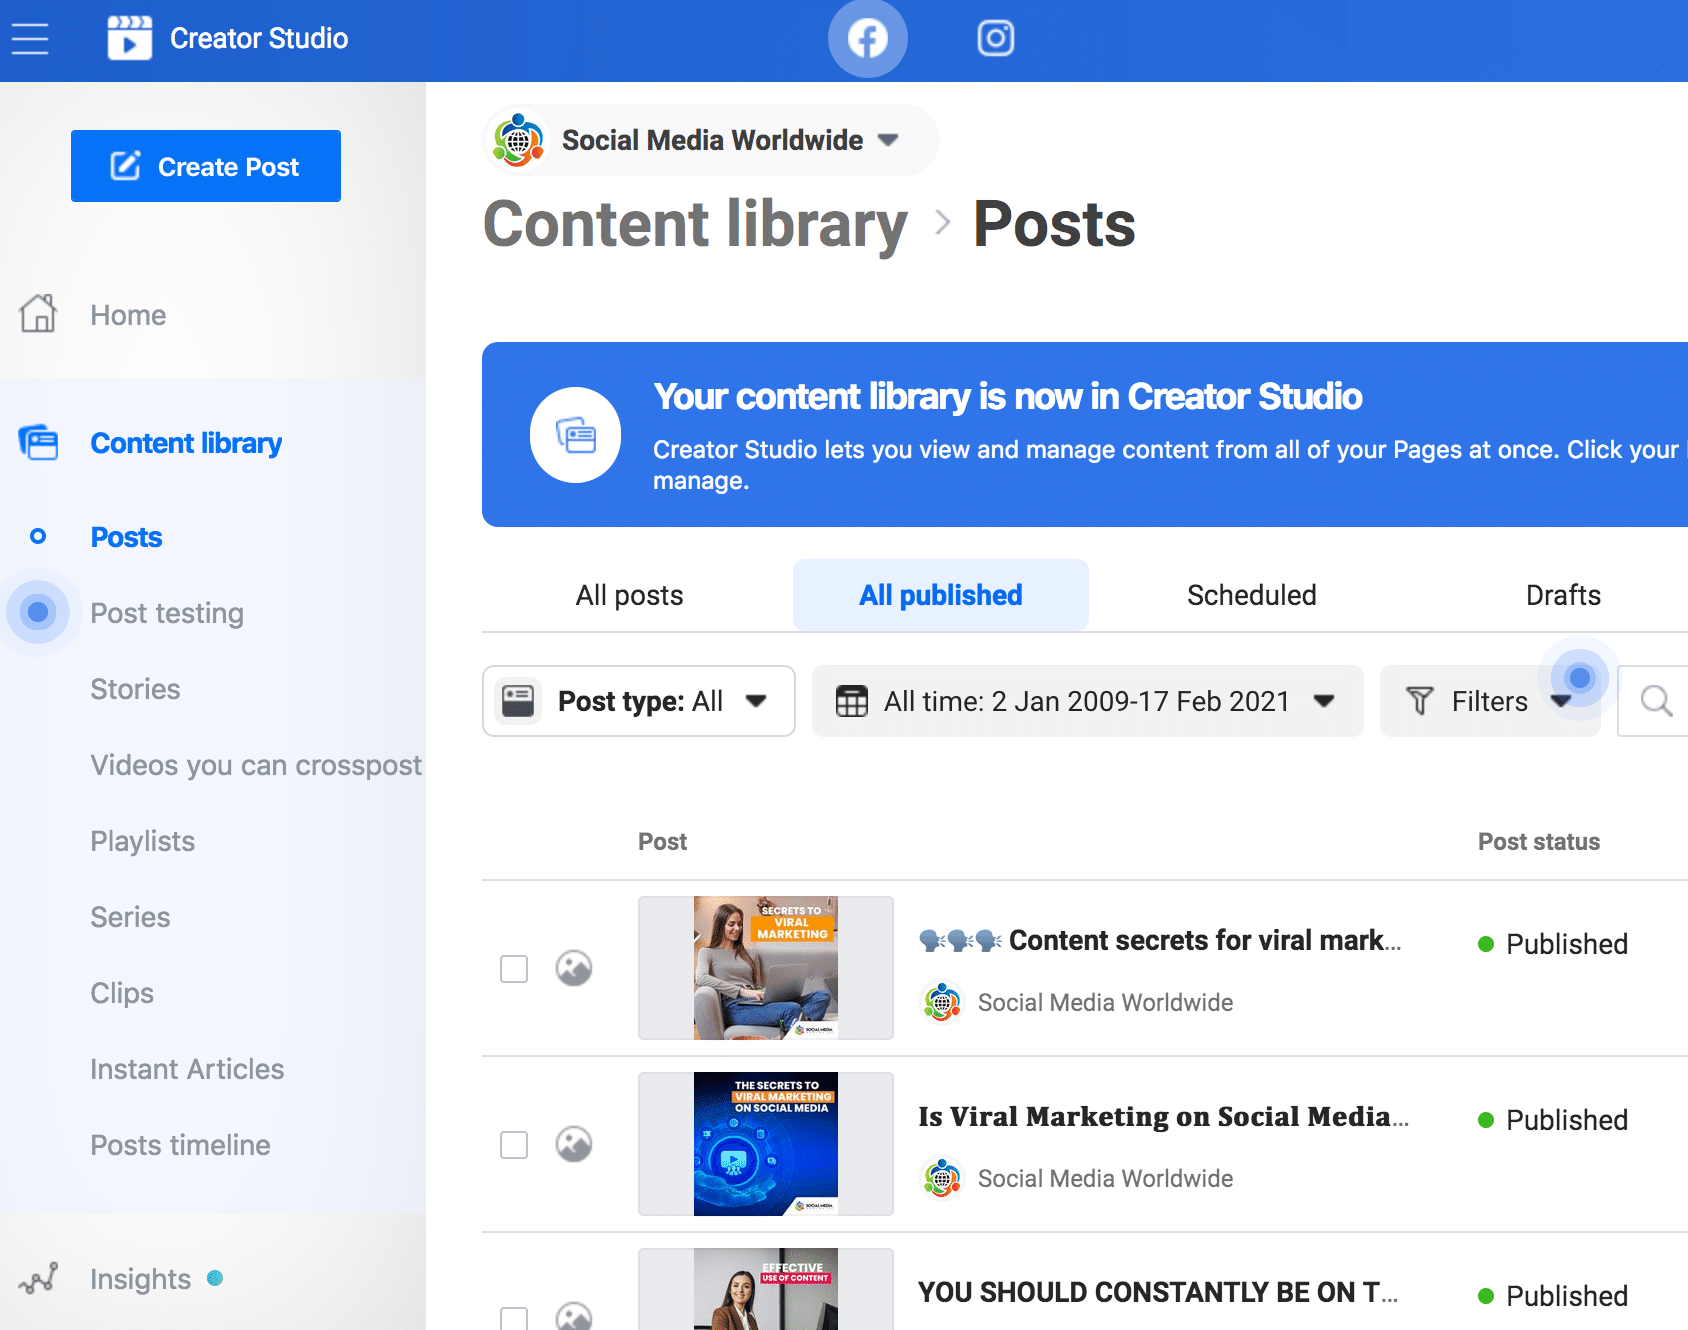This screenshot has height=1330, width=1688.
Task: Switch to the Facebook platform icon
Action: [867, 39]
